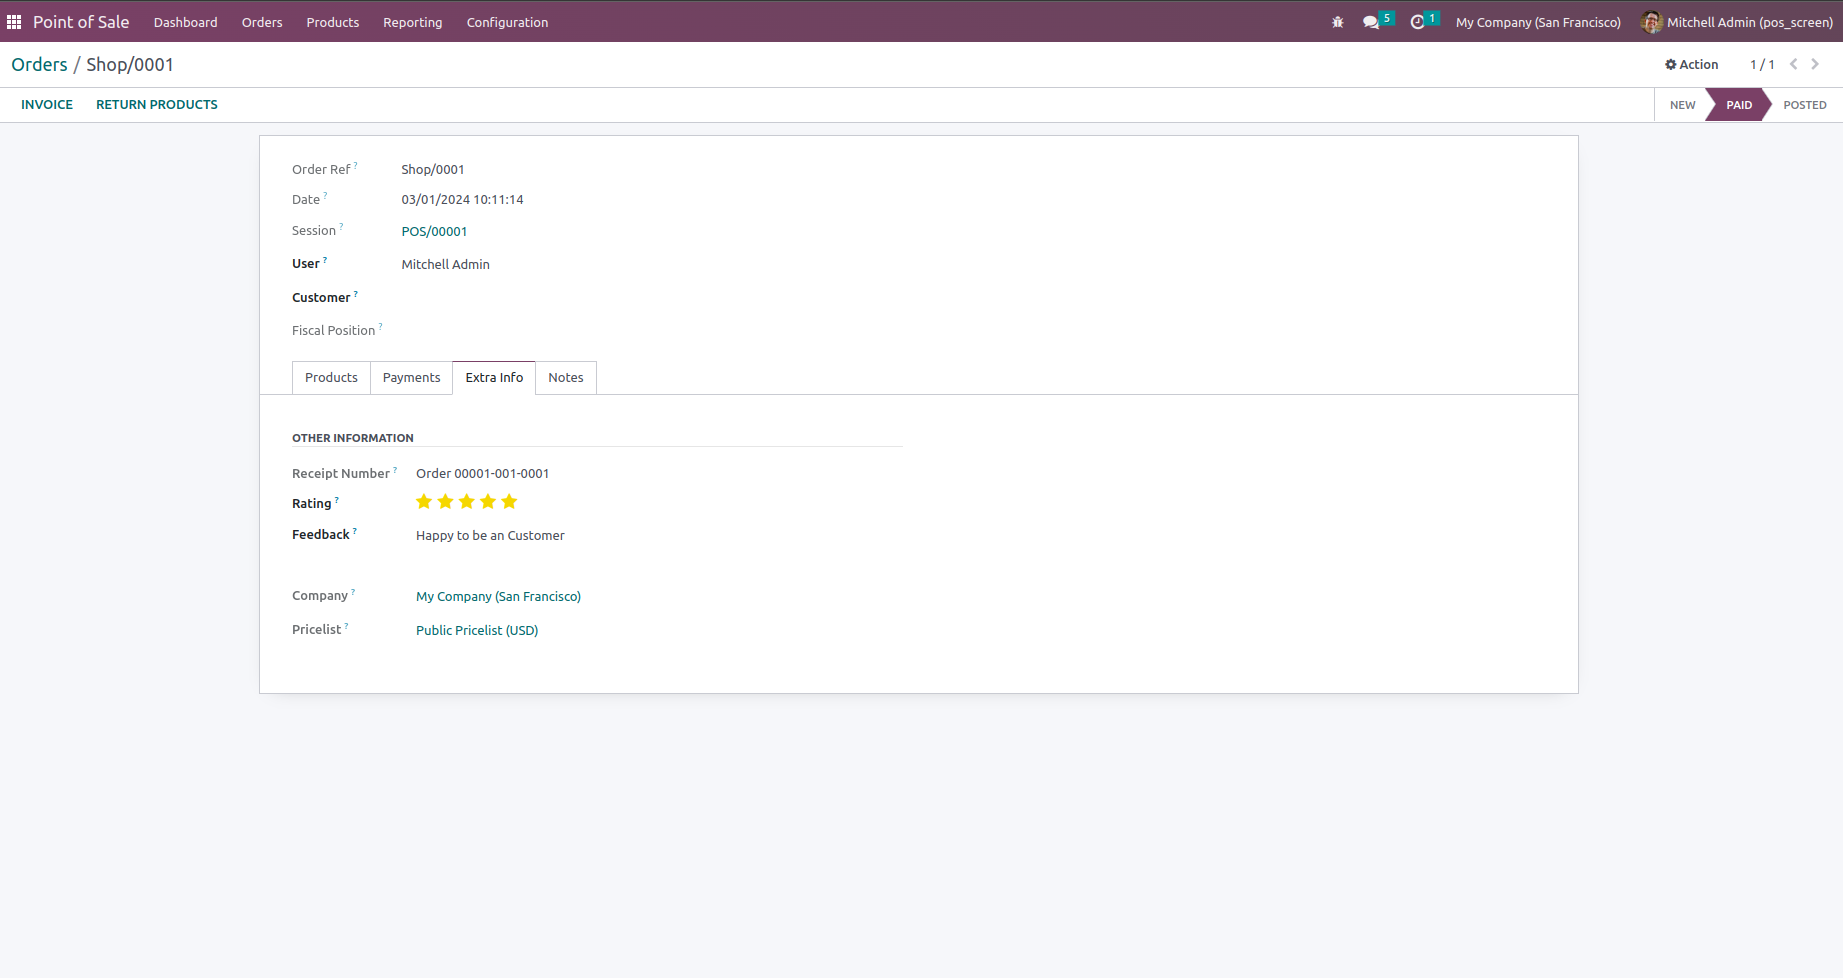The height and width of the screenshot is (978, 1843).
Task: Click the NEW status stage
Action: point(1682,105)
